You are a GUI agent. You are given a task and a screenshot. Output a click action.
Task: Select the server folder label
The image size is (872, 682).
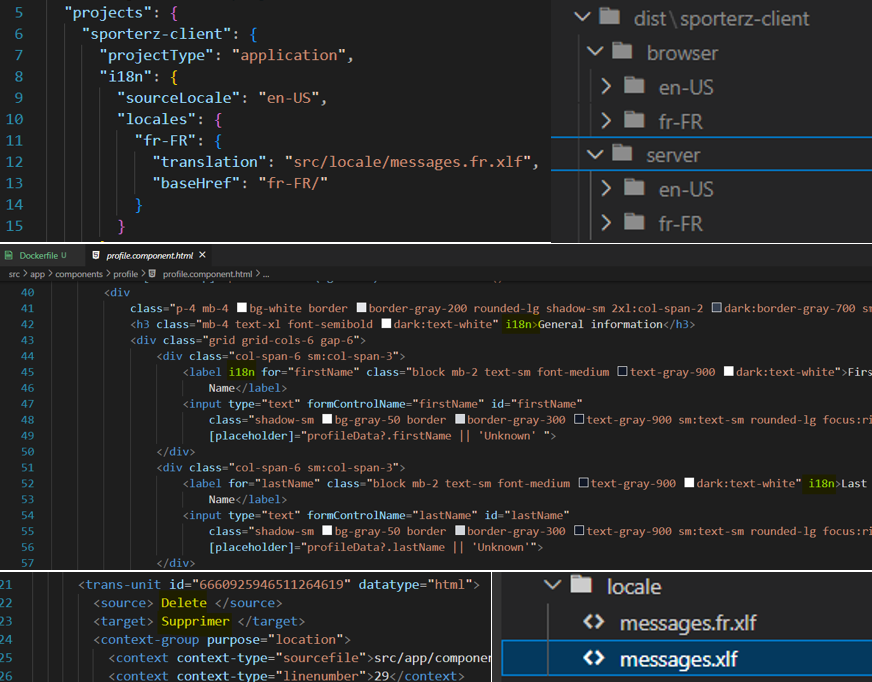673,155
